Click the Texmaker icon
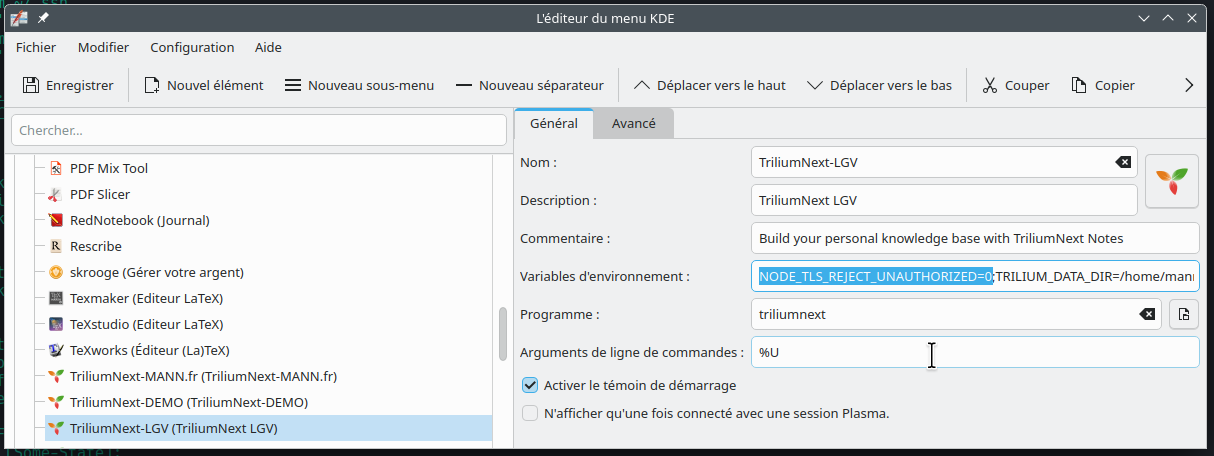1214x456 pixels. [x=56, y=298]
